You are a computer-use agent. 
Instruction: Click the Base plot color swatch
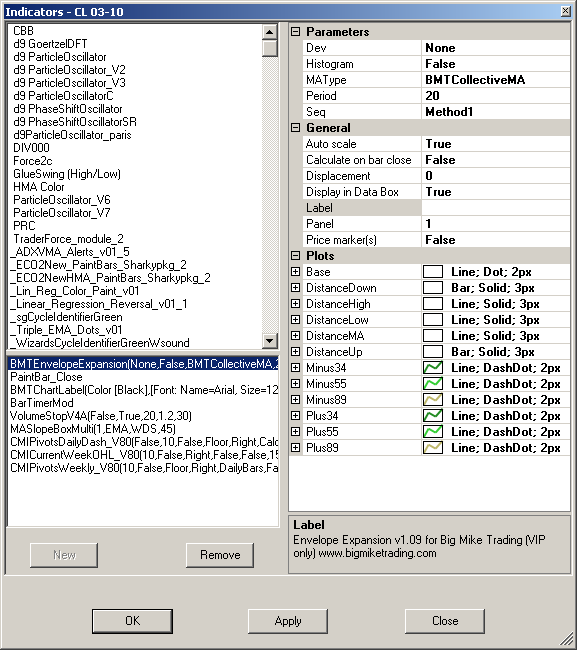tap(433, 272)
